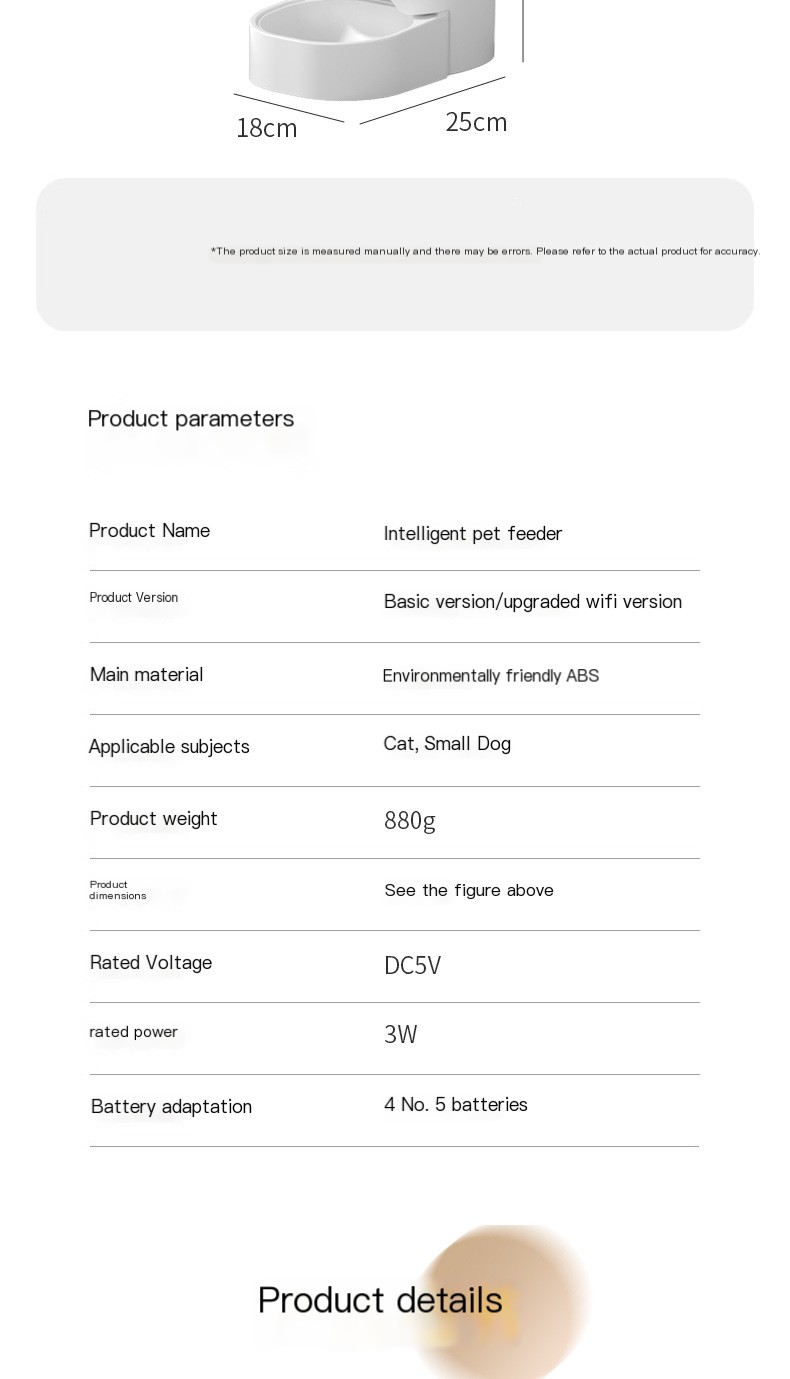Select Cat, Small Dog value
Viewport: 790px width, 1379px height.
(447, 744)
